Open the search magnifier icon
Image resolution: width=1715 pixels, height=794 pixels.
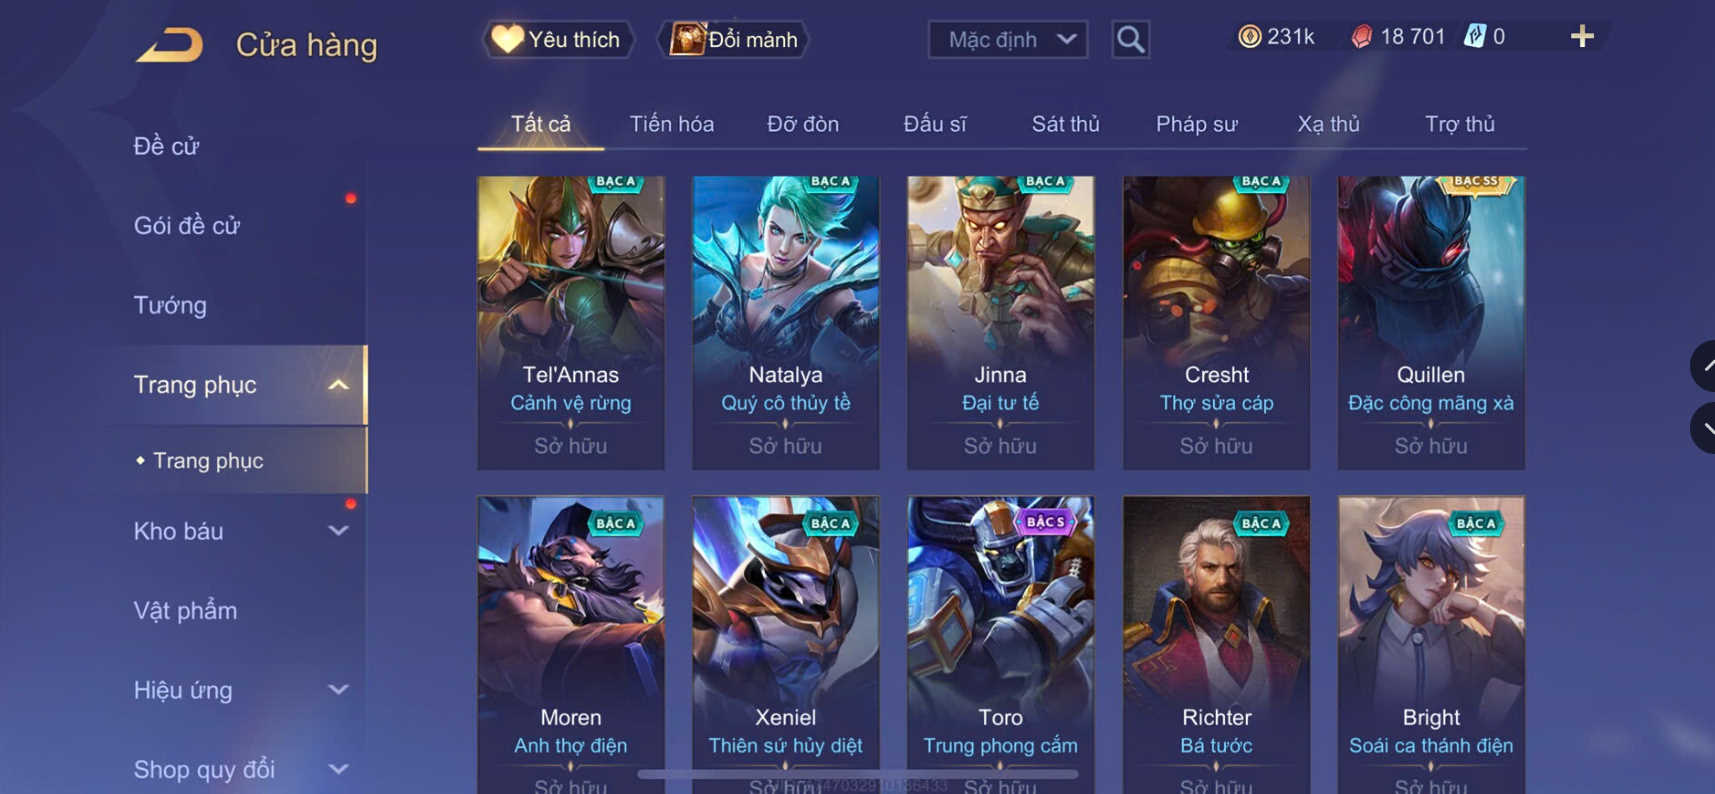click(1130, 40)
